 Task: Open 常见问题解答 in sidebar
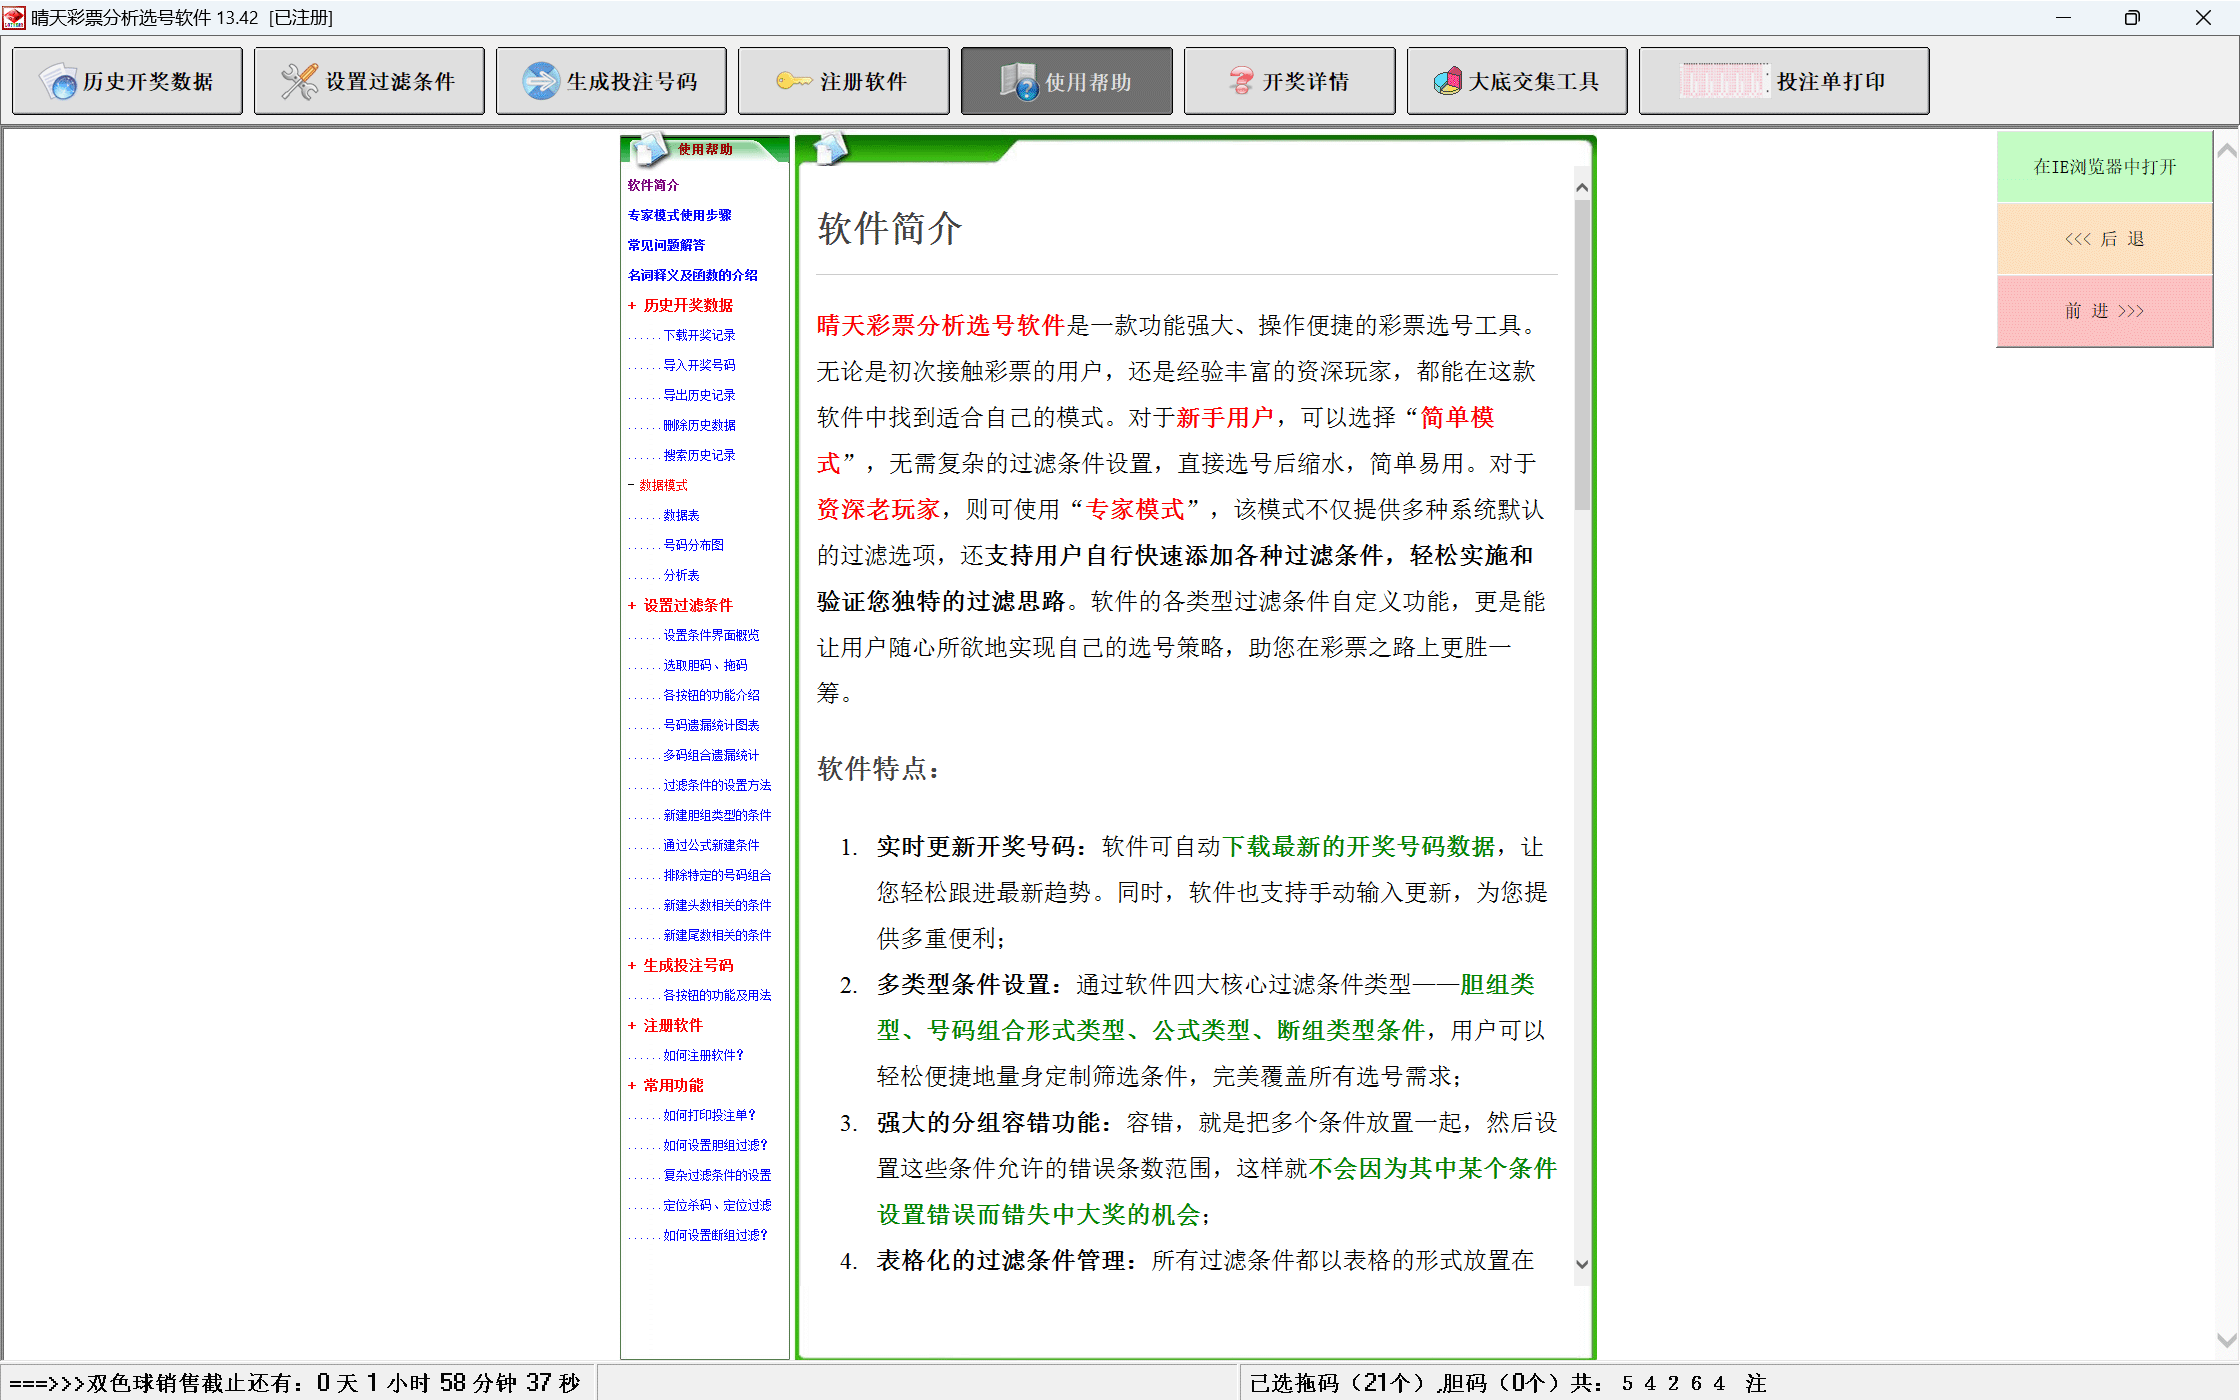pos(666,246)
